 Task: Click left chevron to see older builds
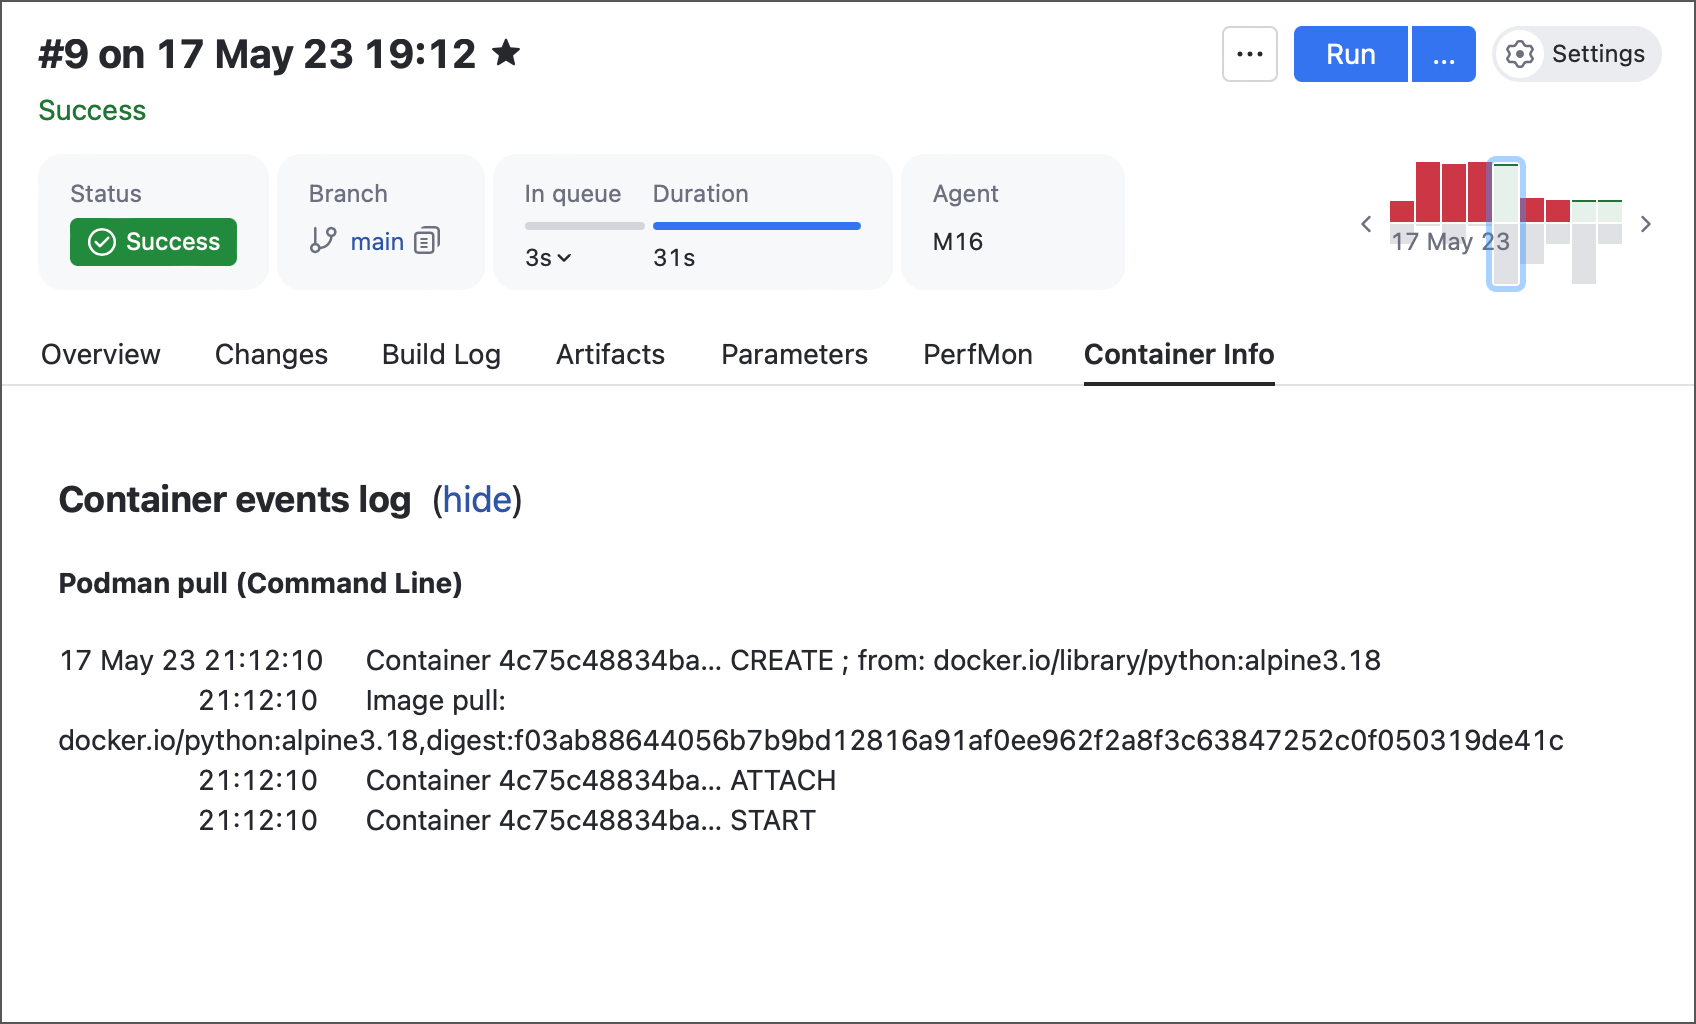1366,224
